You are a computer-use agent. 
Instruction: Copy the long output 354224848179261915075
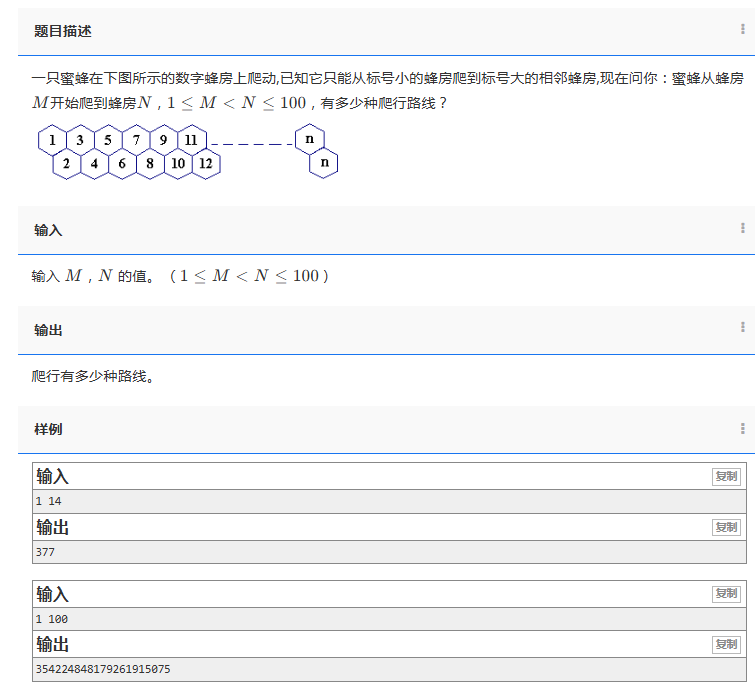(x=726, y=644)
